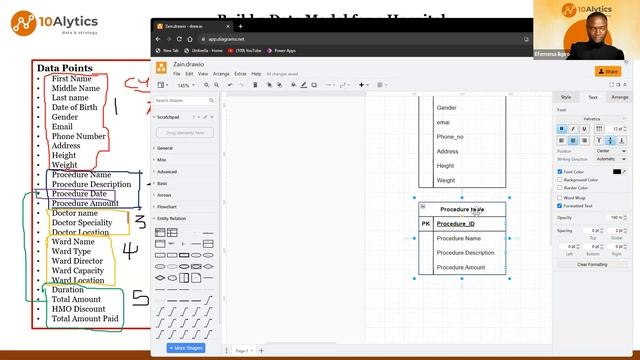Set vertical alignment to middle
Image resolution: width=640 pixels, height=360 pixels.
pos(610,140)
